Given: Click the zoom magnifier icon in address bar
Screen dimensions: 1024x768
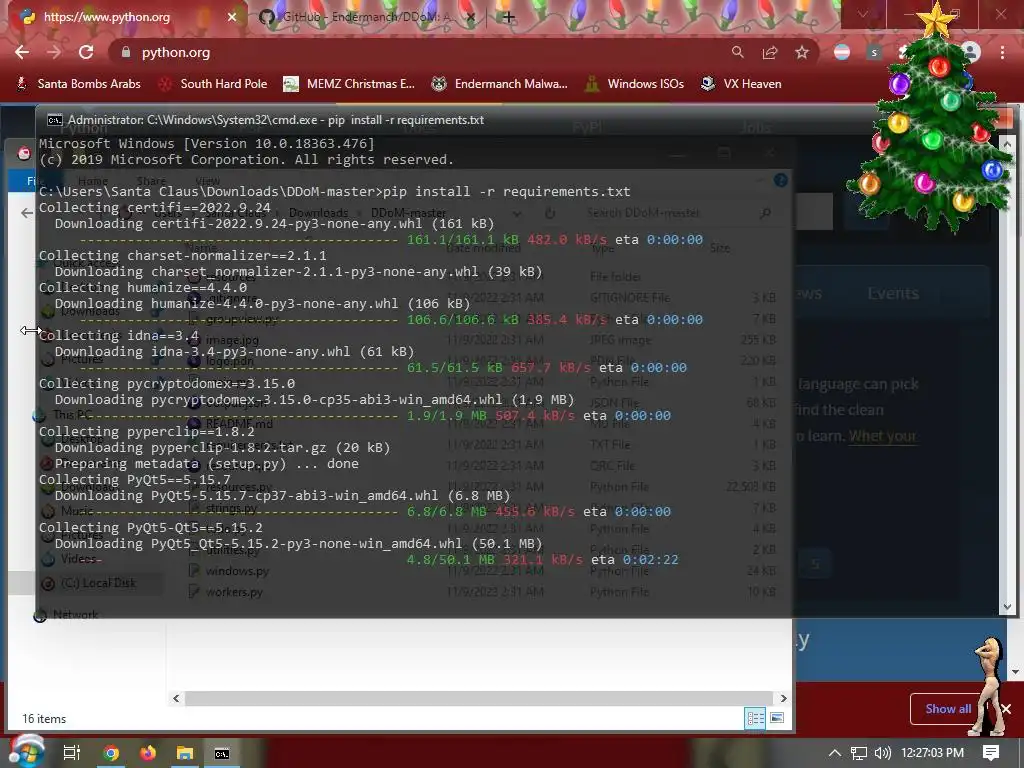Looking at the screenshot, I should coord(737,52).
